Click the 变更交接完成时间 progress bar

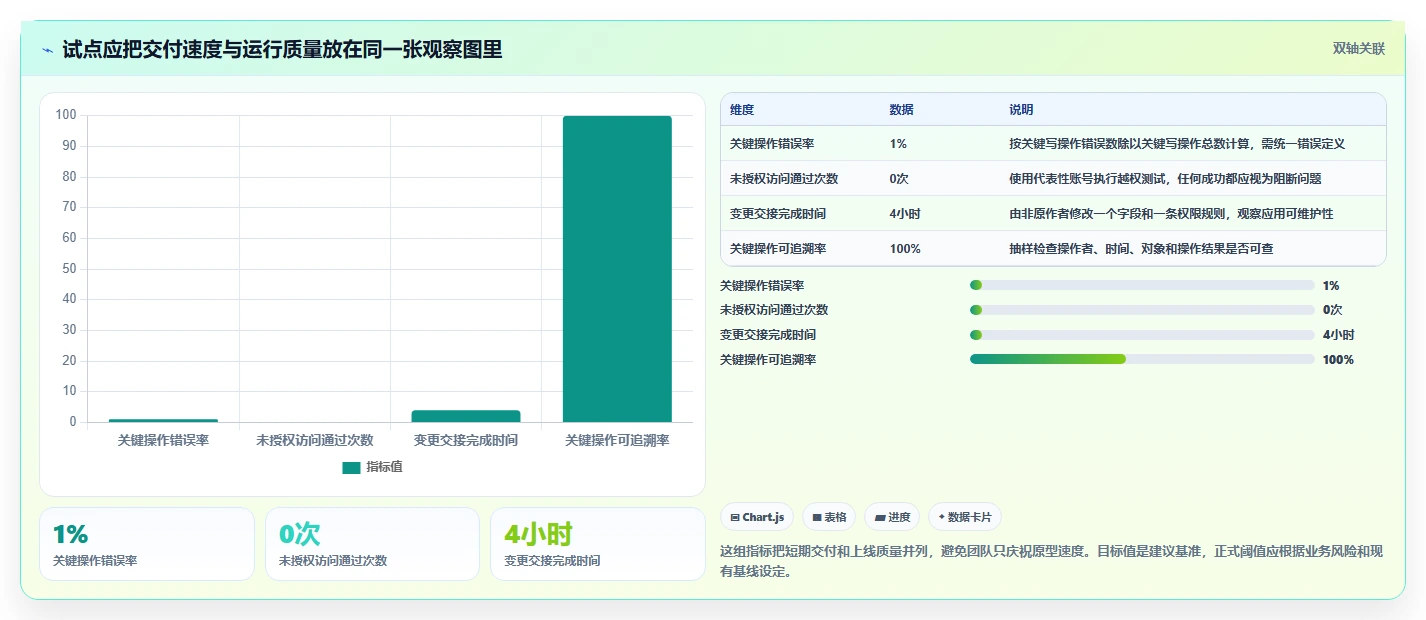tap(1142, 335)
